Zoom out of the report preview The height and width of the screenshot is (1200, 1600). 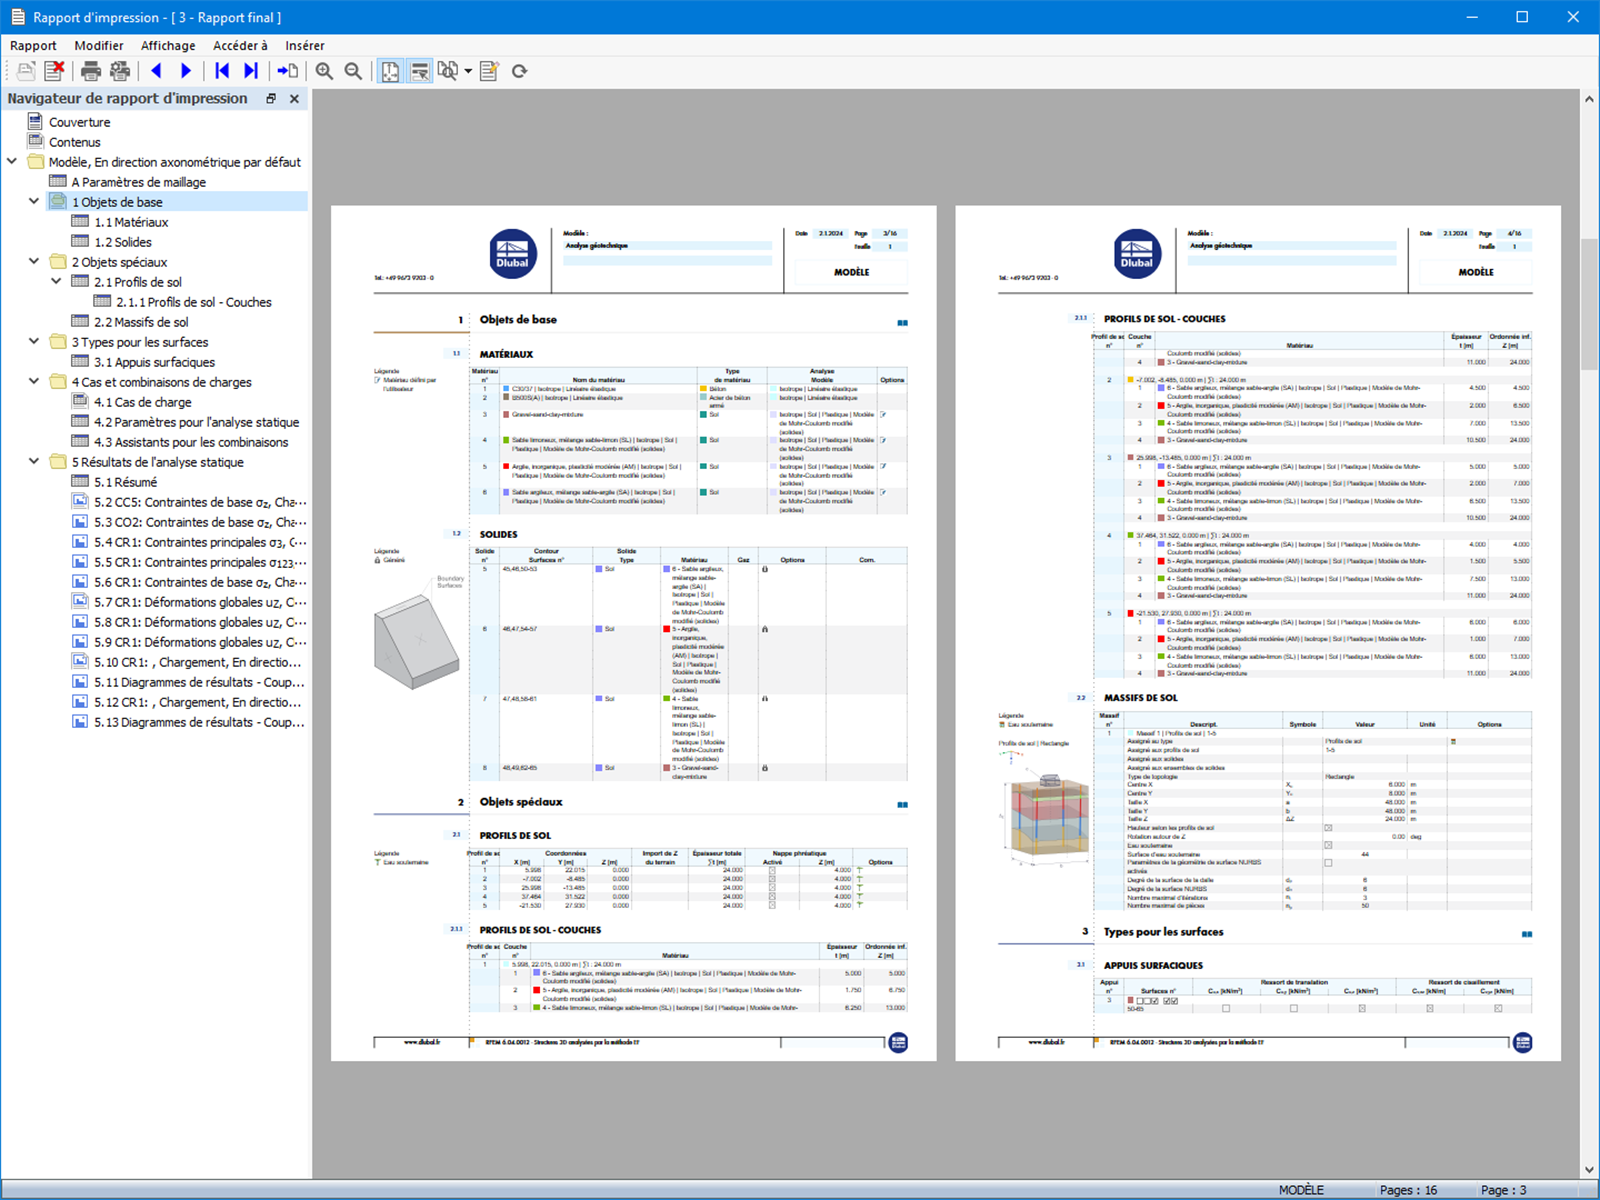[x=353, y=71]
